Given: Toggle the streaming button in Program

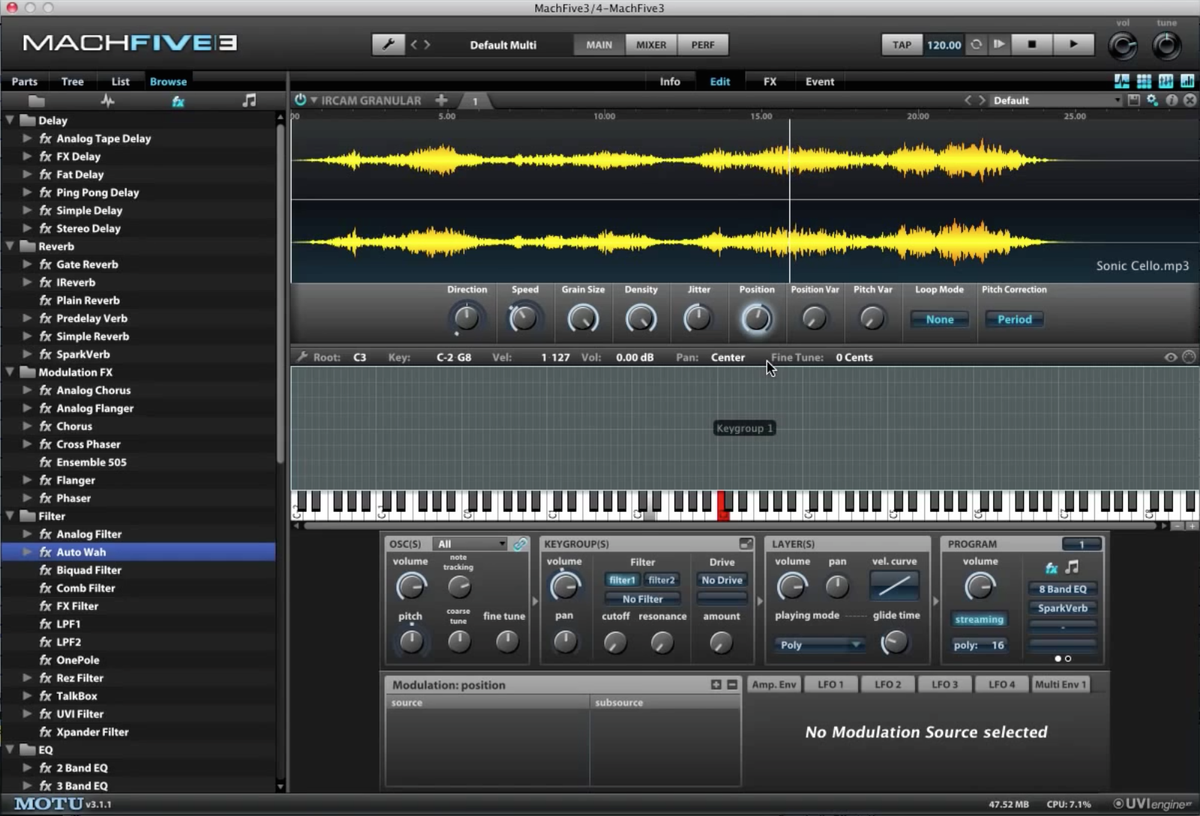Looking at the screenshot, I should point(979,619).
